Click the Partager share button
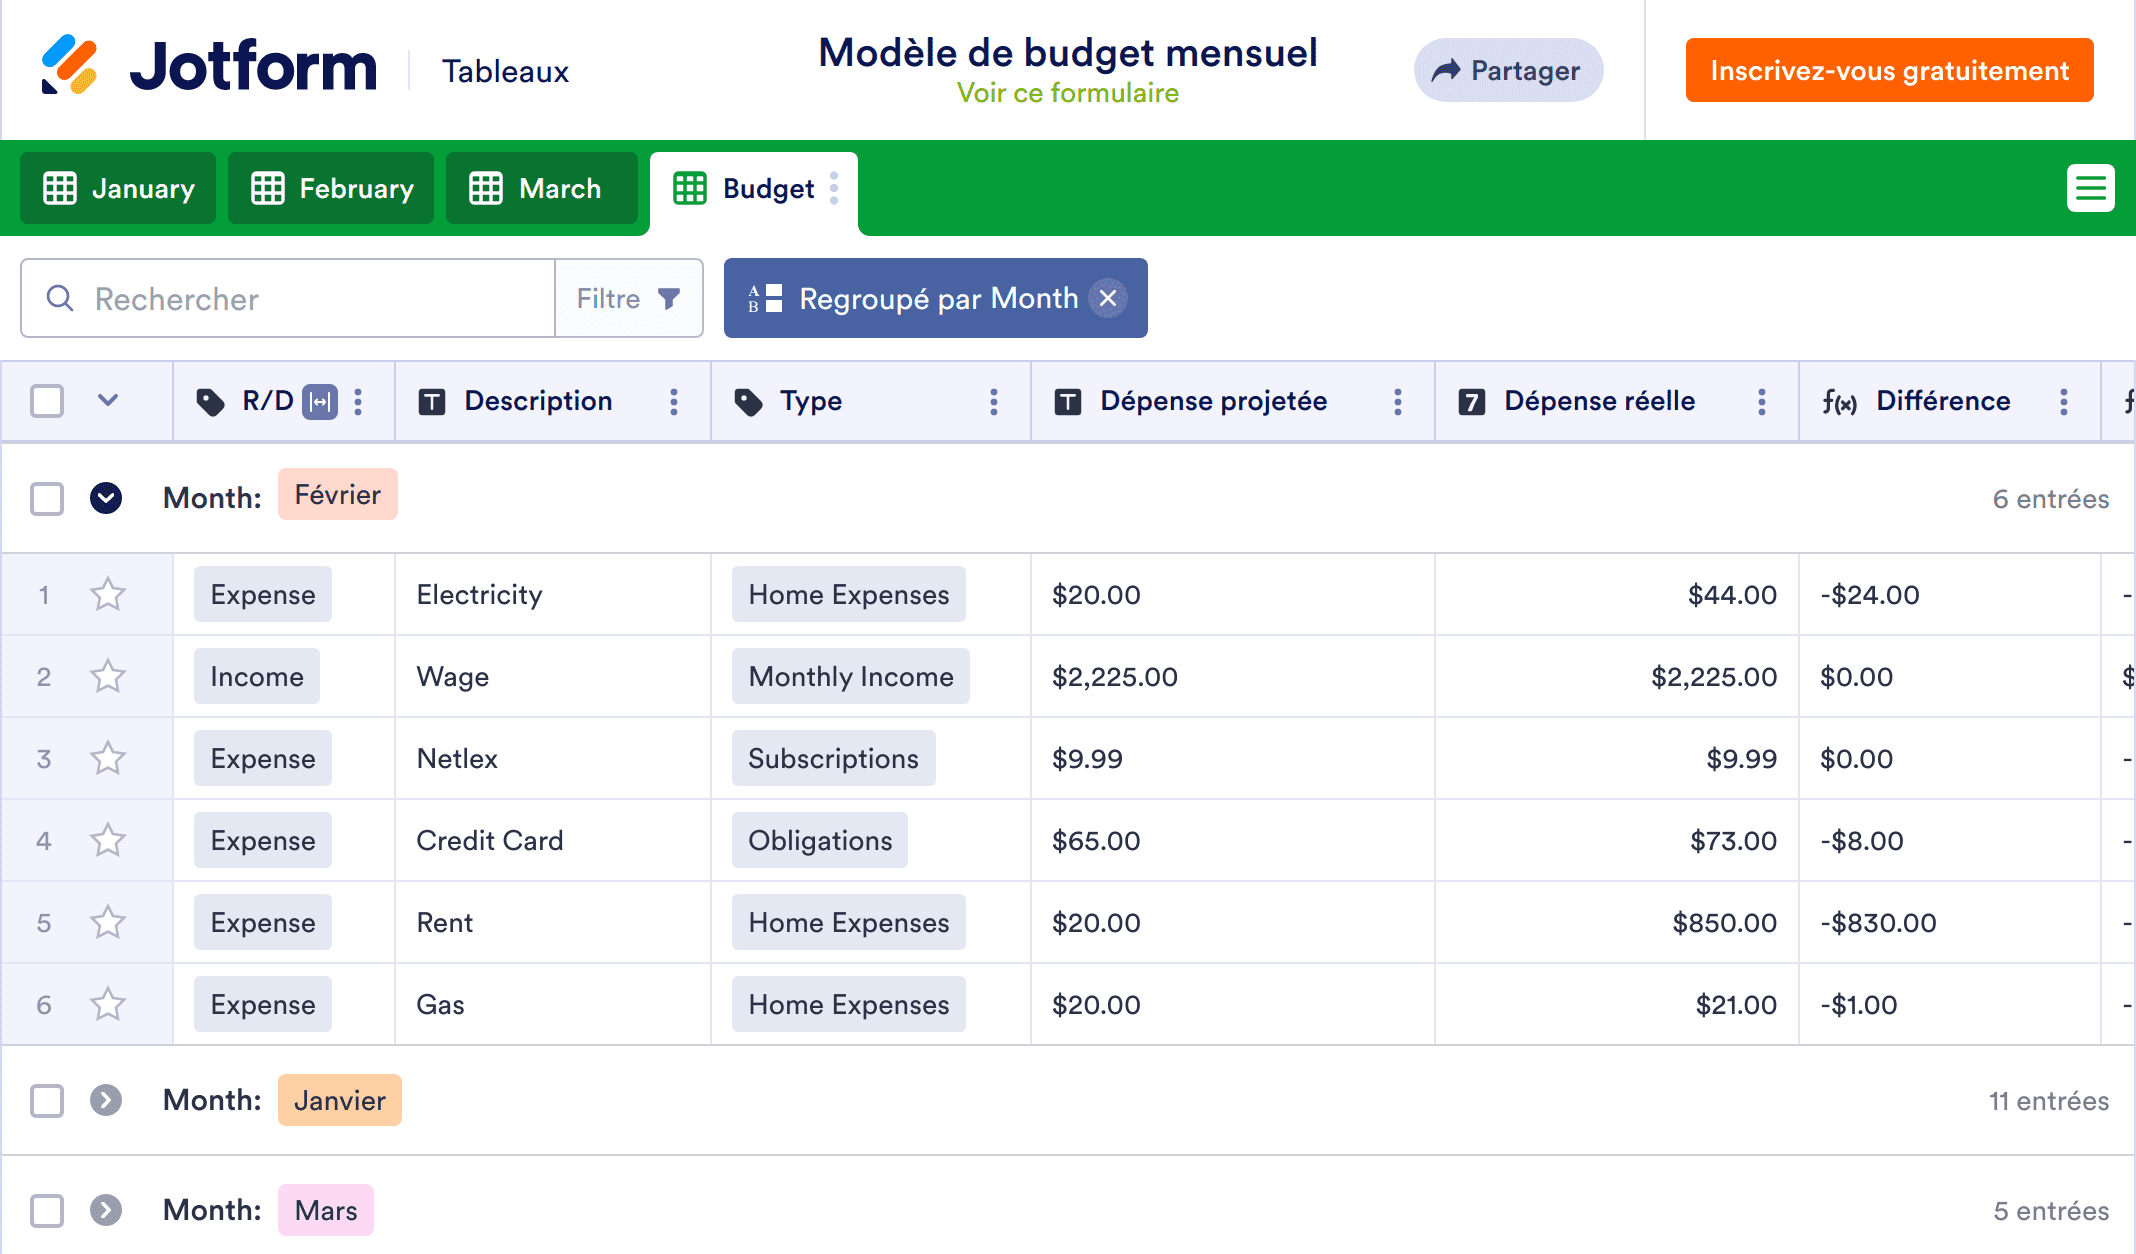The height and width of the screenshot is (1254, 2136). (1508, 70)
